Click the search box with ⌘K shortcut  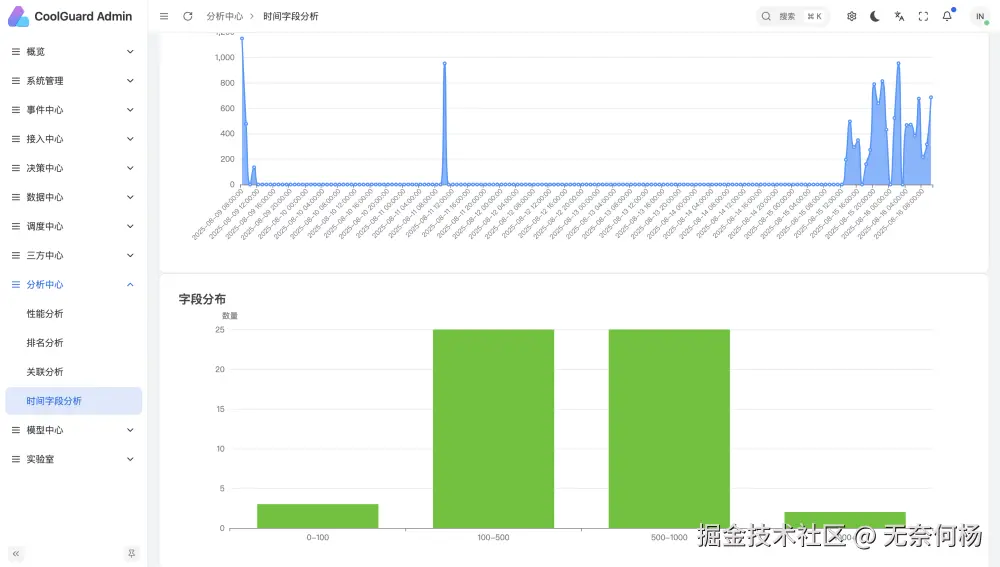pos(792,17)
